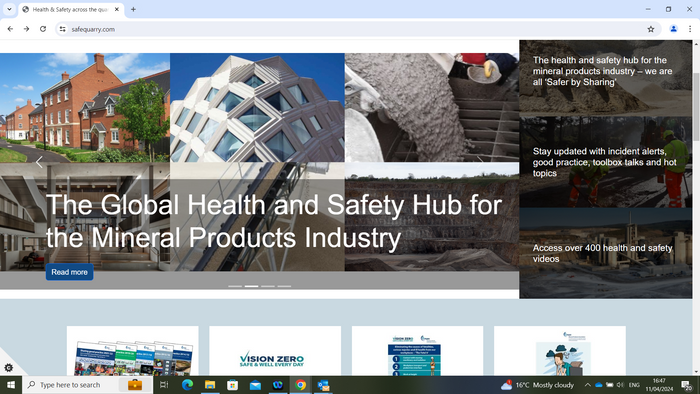
Task: Open the weather widget showing 16°C
Action: tap(537, 385)
